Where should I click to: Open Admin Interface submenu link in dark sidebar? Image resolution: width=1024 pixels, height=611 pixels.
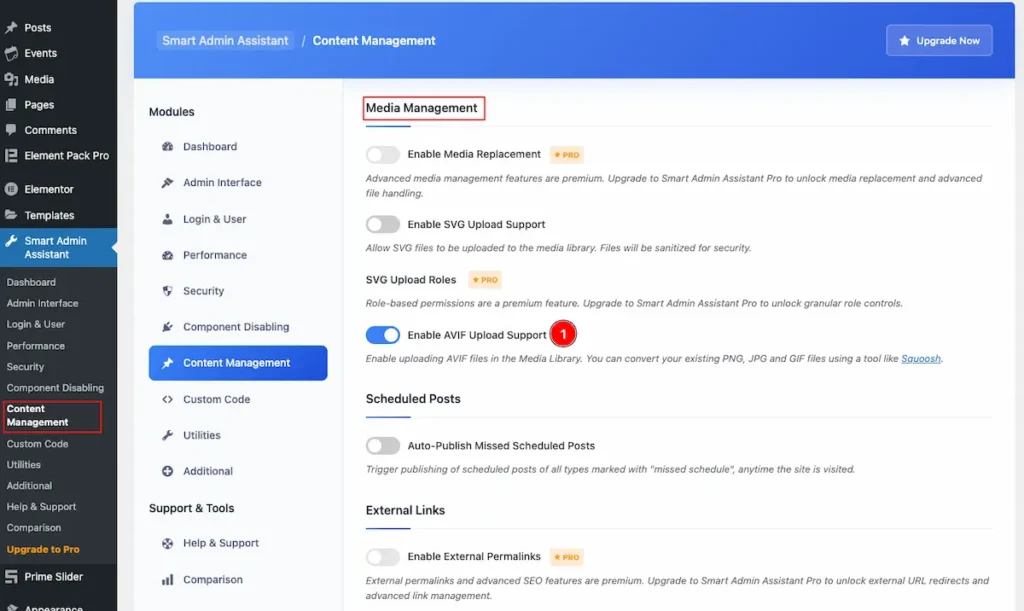42,303
